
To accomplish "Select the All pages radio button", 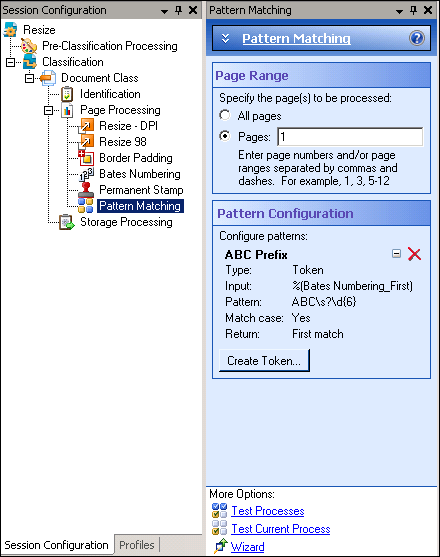I will 224,115.
